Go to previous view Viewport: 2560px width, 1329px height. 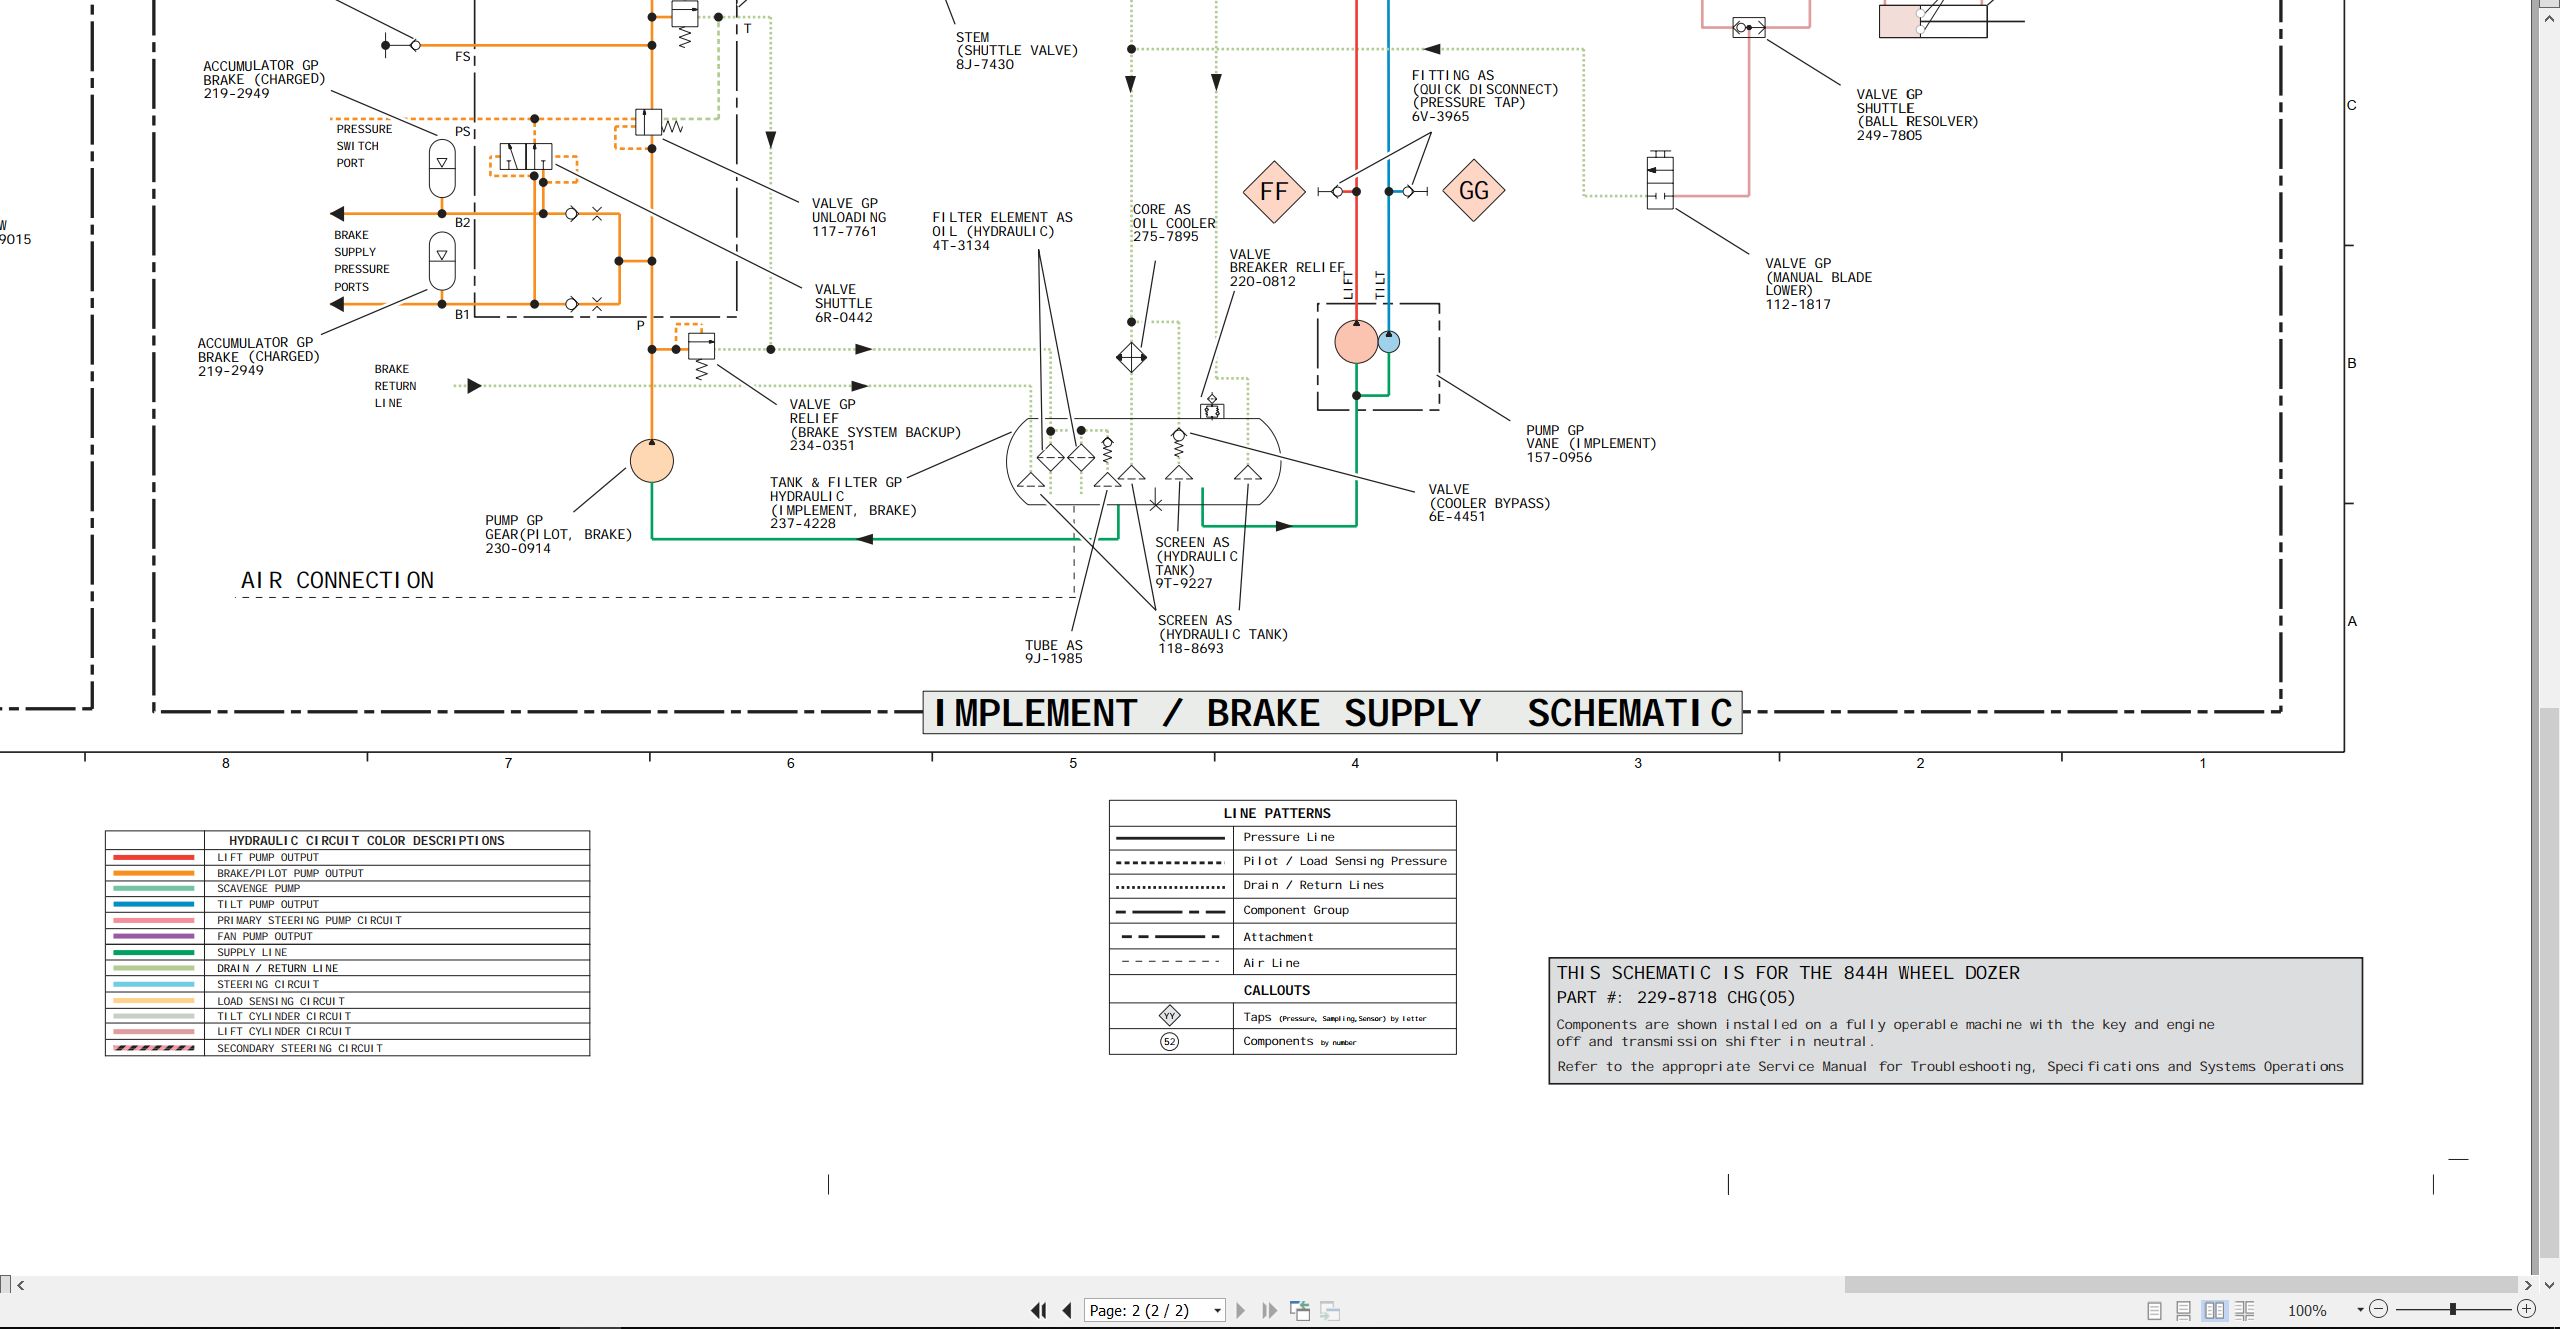coord(1300,1310)
